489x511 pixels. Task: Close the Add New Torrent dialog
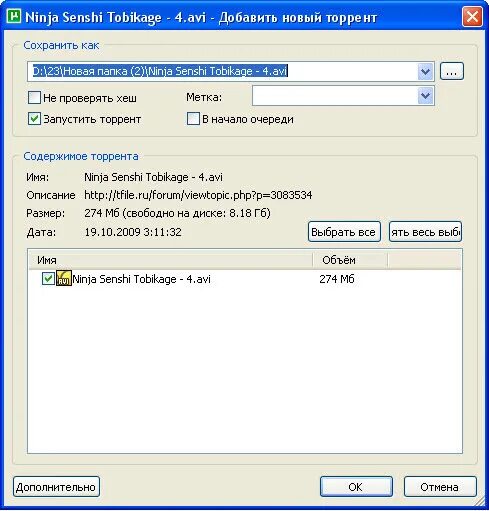(x=472, y=16)
